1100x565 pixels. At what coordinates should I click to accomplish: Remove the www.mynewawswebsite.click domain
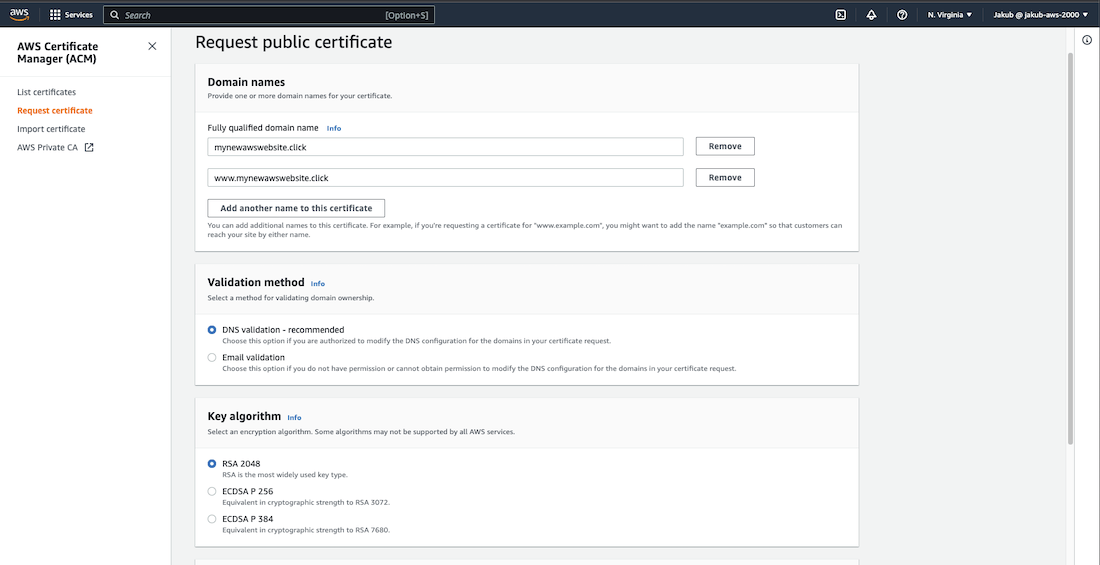click(x=725, y=178)
